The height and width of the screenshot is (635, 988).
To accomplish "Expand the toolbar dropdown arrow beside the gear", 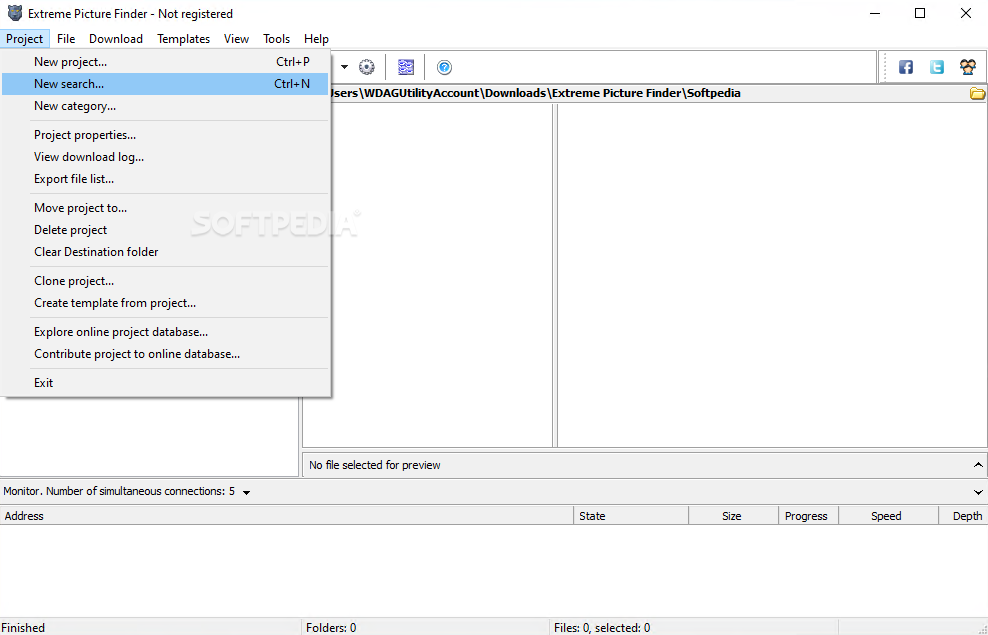I will tap(344, 67).
